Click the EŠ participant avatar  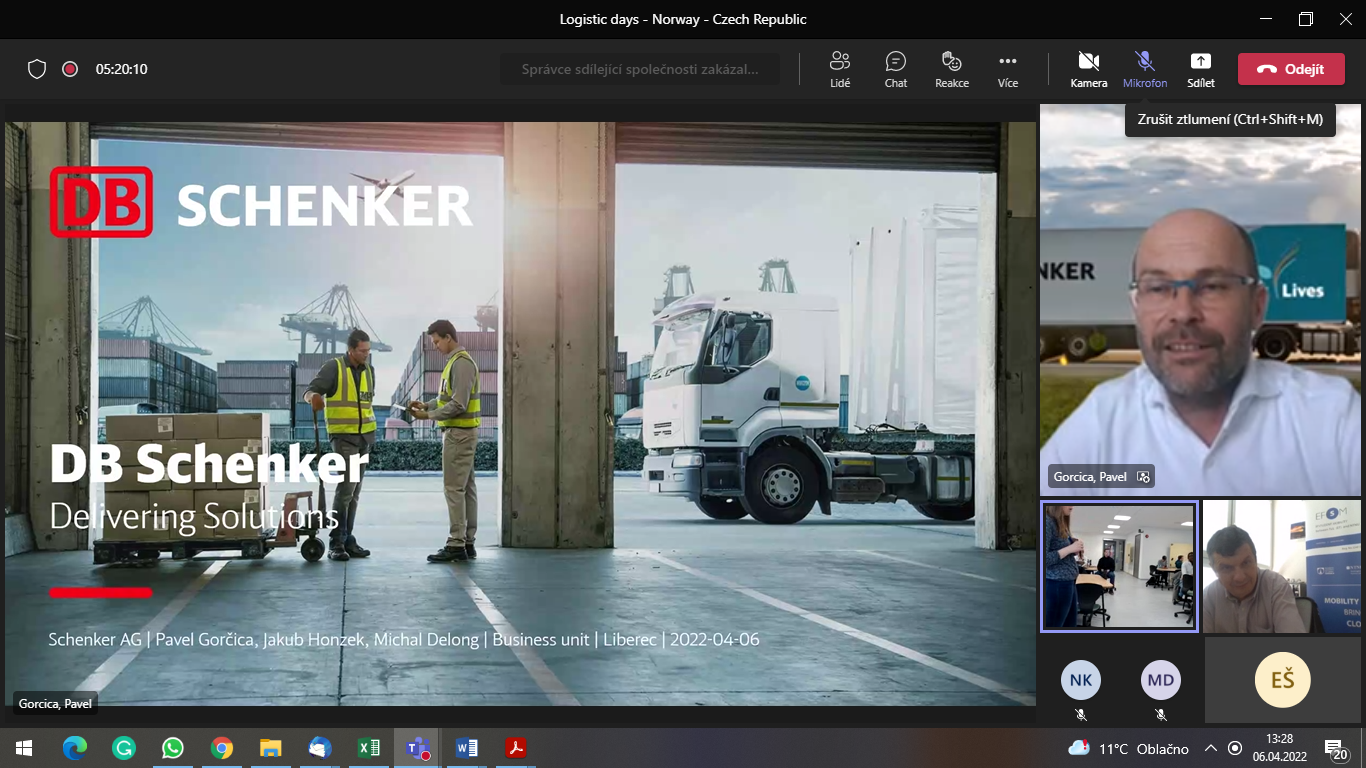[1283, 680]
